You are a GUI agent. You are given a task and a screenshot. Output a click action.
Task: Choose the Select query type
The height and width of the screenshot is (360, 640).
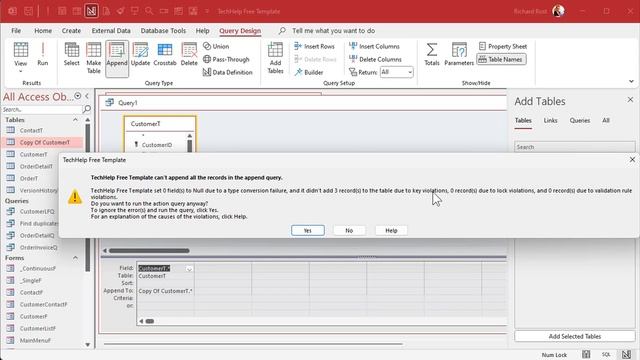coord(71,54)
